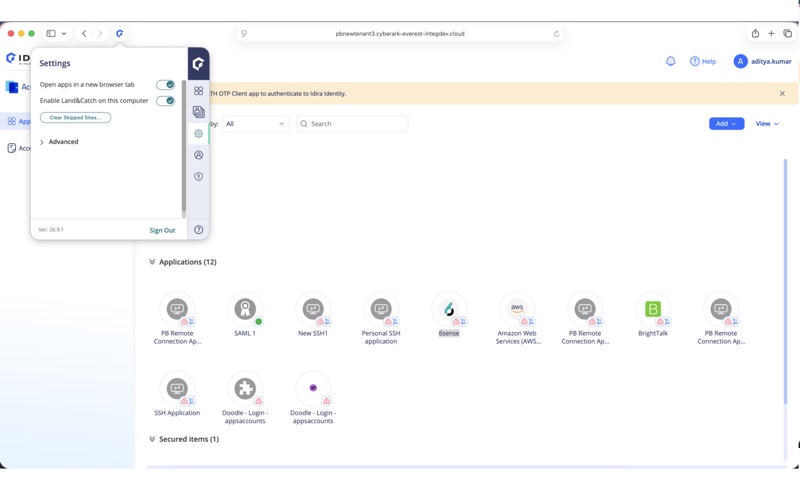The width and height of the screenshot is (800, 500).
Task: Dismiss the OTP notification banner
Action: [x=782, y=93]
